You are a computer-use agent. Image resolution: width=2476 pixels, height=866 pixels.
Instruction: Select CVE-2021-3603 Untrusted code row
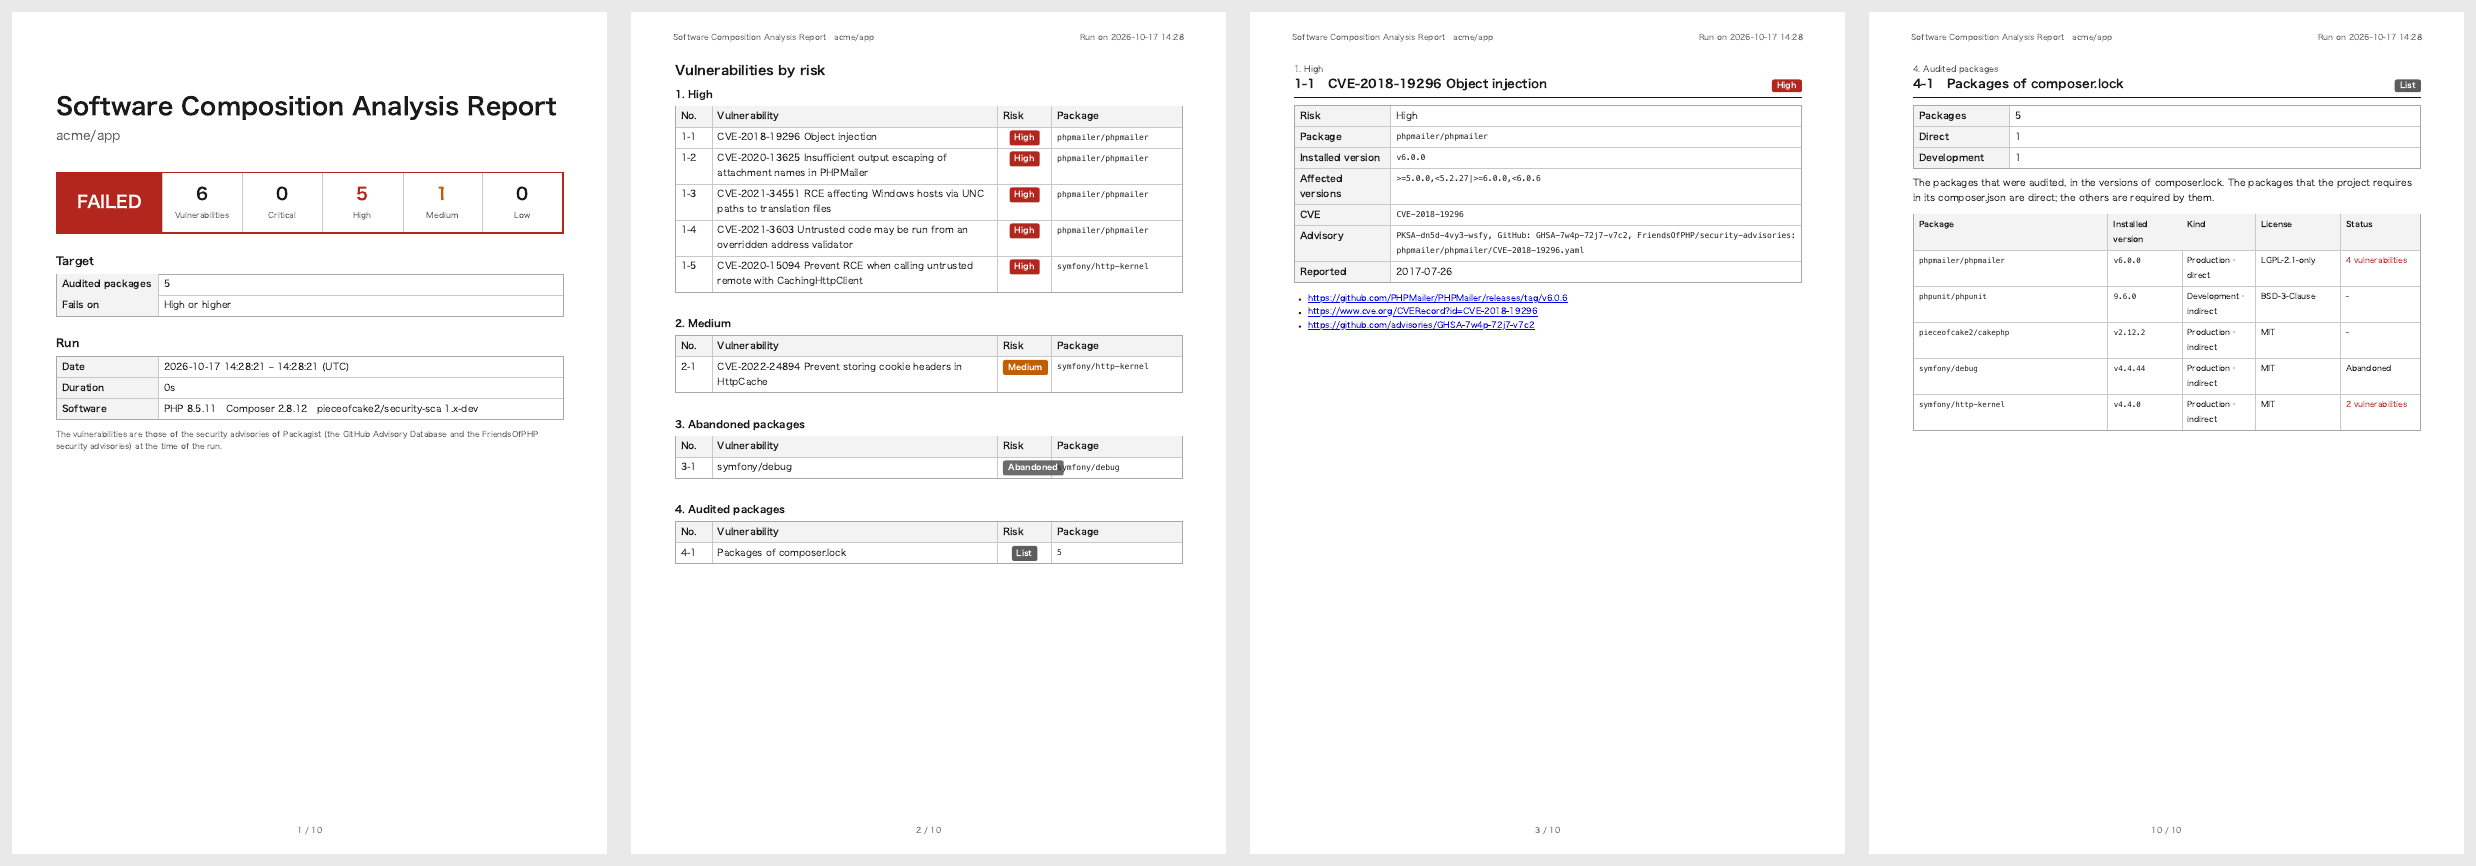pyautogui.click(x=928, y=237)
